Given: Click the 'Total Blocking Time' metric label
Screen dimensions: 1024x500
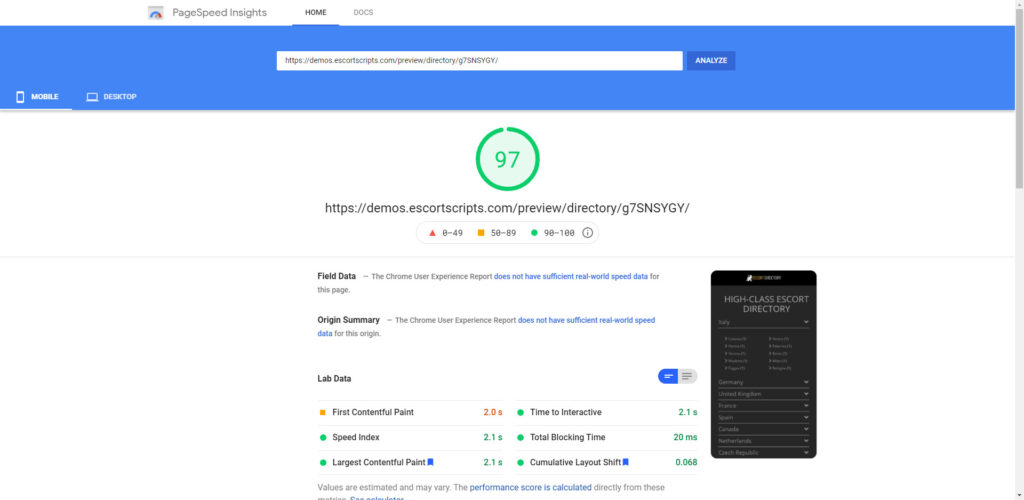Looking at the screenshot, I should point(568,437).
